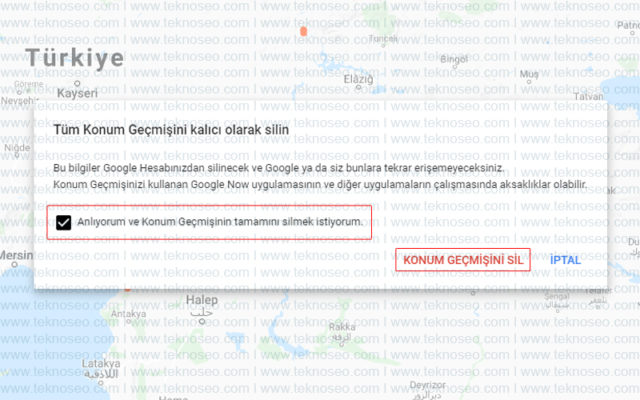Cancel the dialog with İPTAL
640x400 pixels.
(x=565, y=260)
